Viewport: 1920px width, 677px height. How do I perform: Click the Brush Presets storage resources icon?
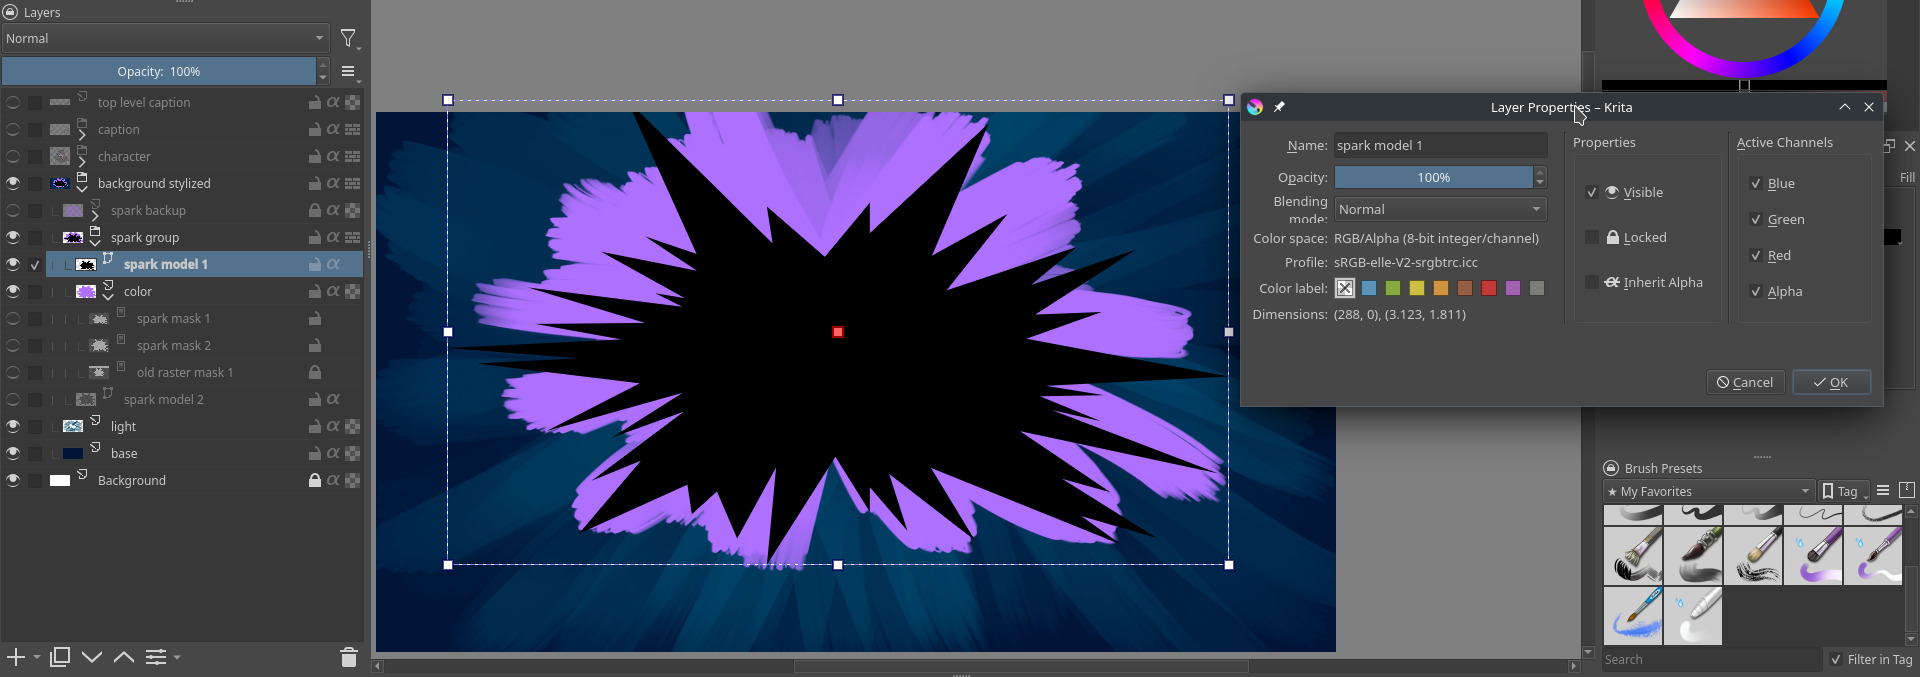pos(1907,491)
